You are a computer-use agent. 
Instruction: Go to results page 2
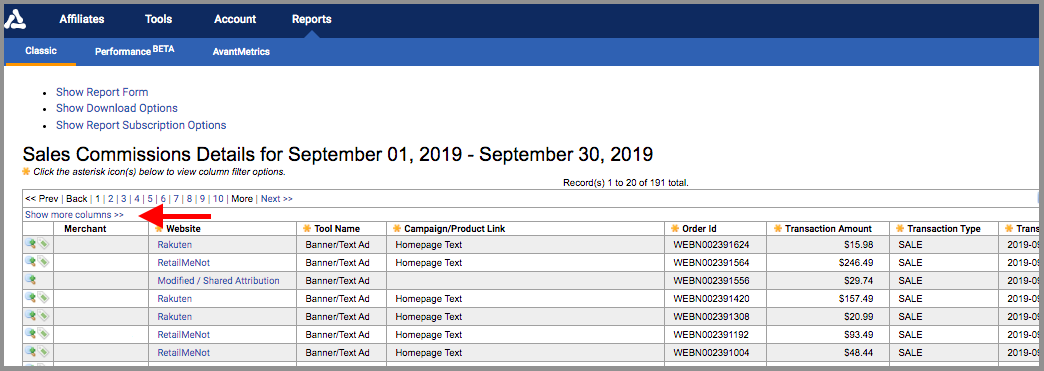111,198
